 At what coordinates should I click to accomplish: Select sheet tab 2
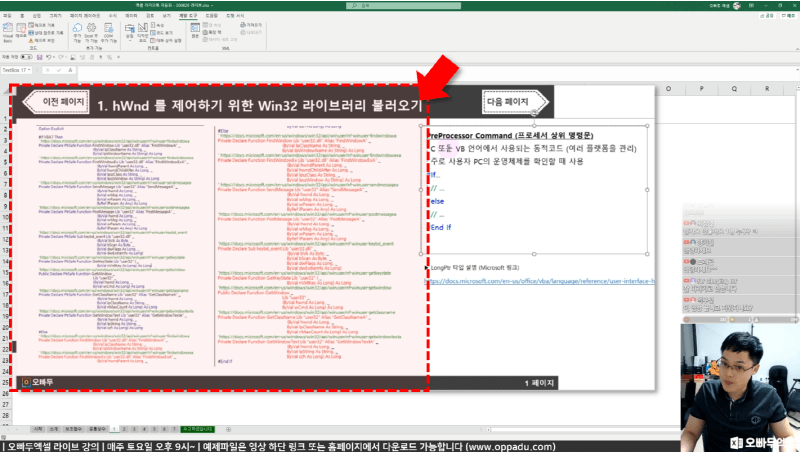click(124, 430)
